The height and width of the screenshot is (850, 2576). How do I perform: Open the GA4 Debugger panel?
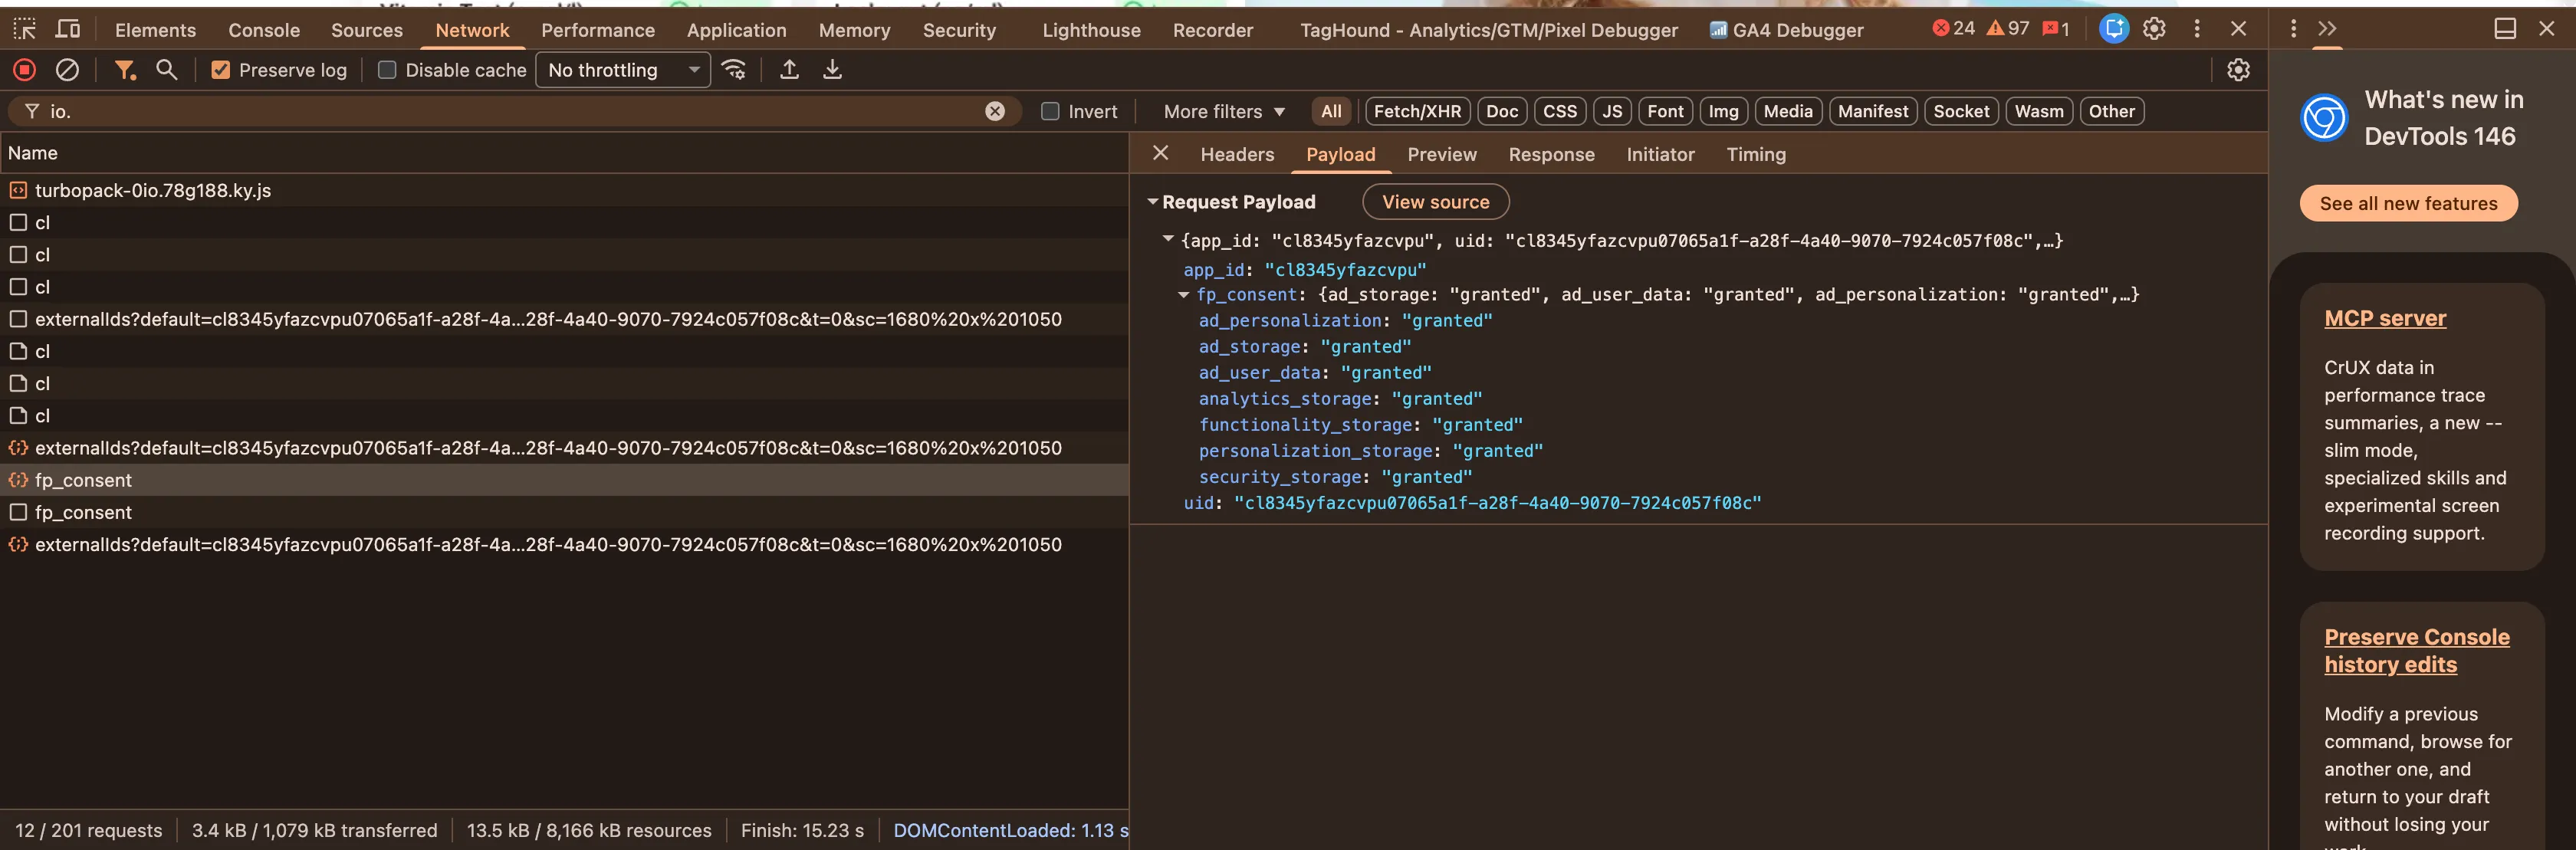pos(1787,30)
